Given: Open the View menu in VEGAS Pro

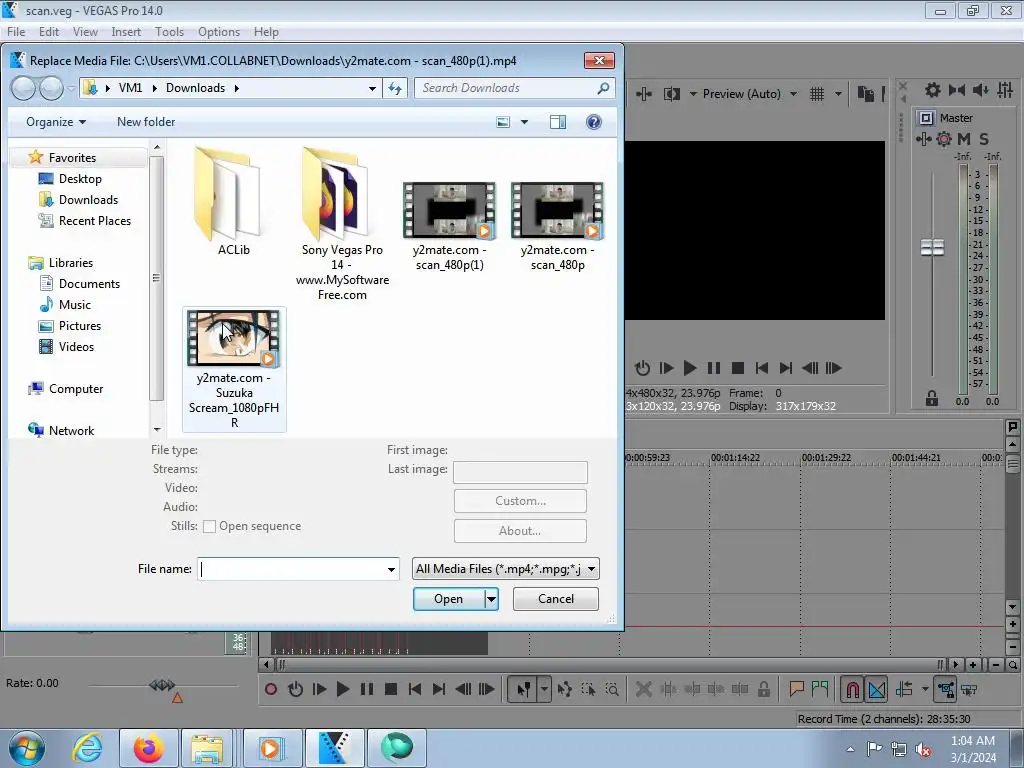Looking at the screenshot, I should coord(85,32).
